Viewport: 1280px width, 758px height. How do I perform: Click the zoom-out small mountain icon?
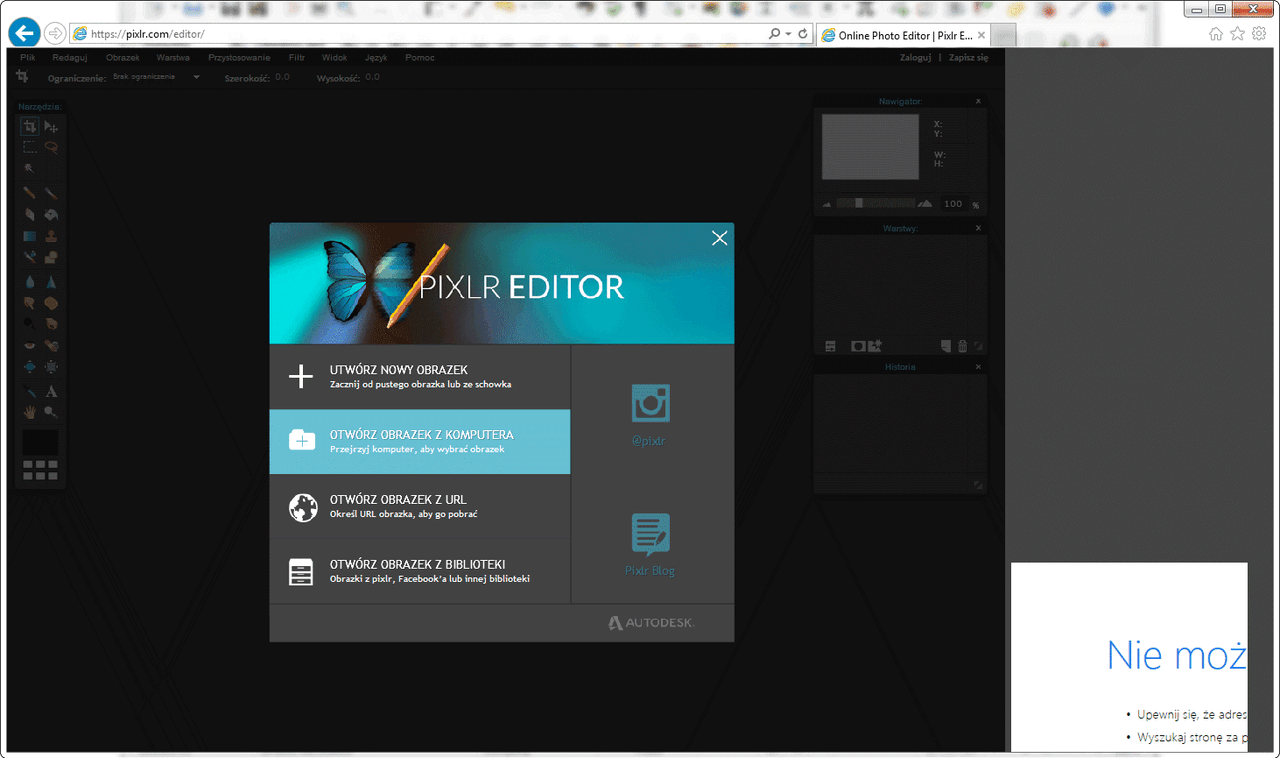point(827,205)
